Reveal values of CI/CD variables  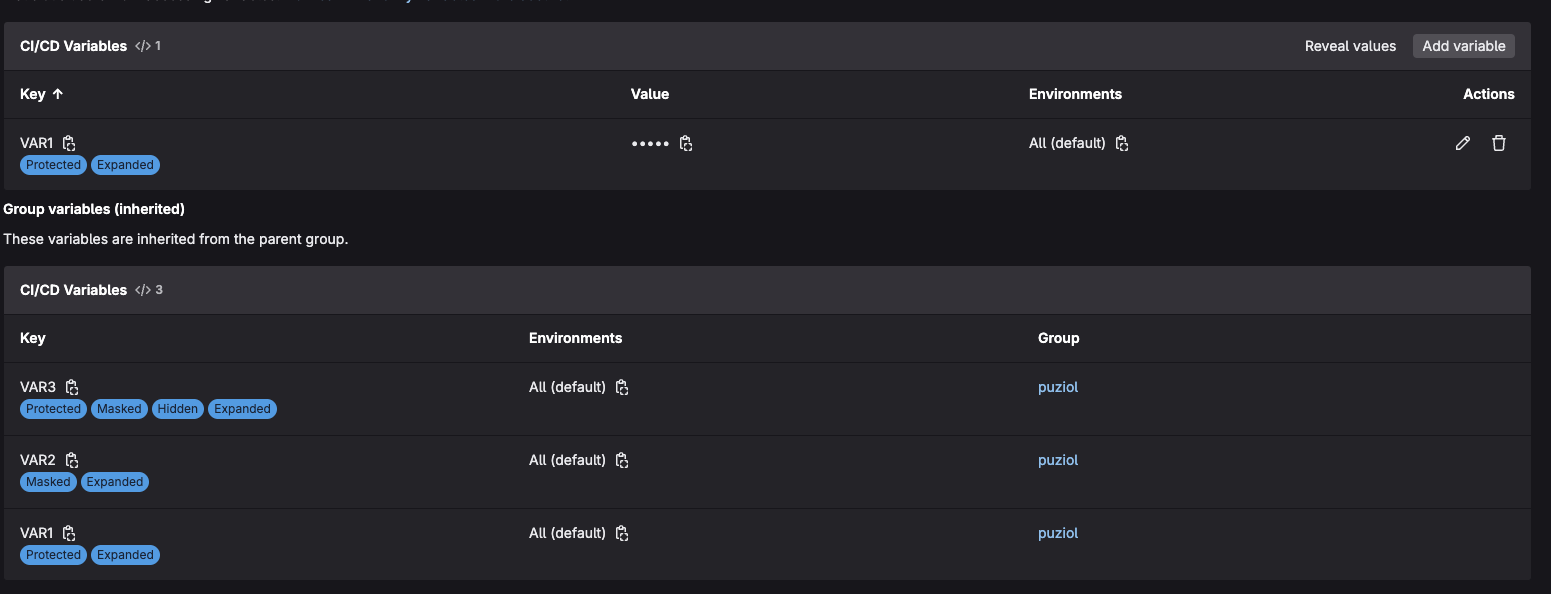pos(1350,46)
